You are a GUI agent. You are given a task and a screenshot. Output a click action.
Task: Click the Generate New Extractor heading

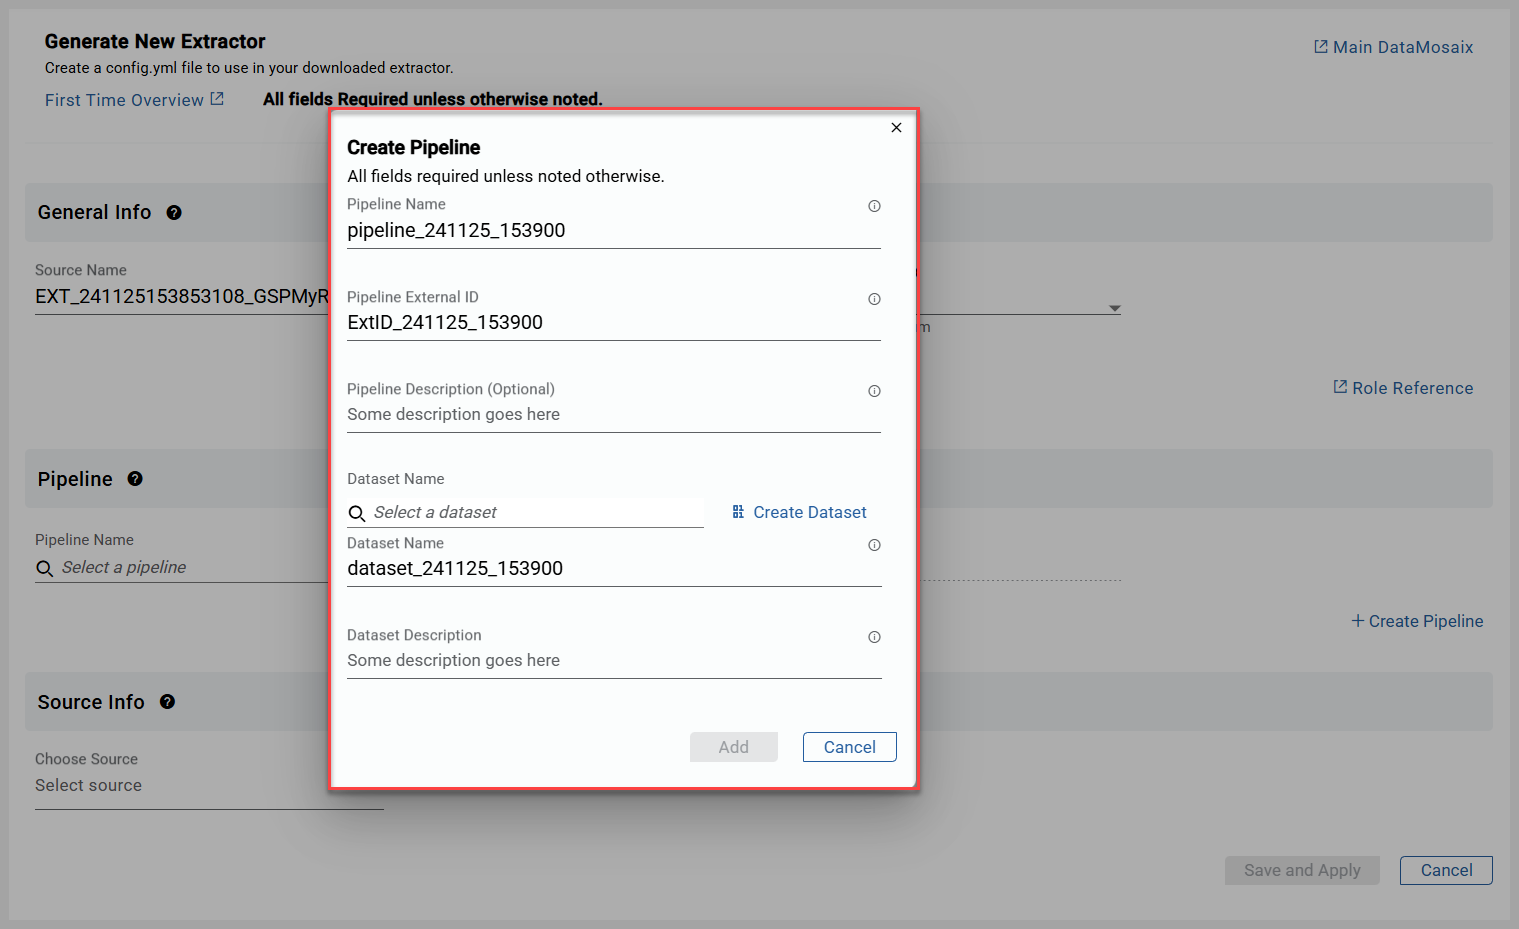[155, 41]
